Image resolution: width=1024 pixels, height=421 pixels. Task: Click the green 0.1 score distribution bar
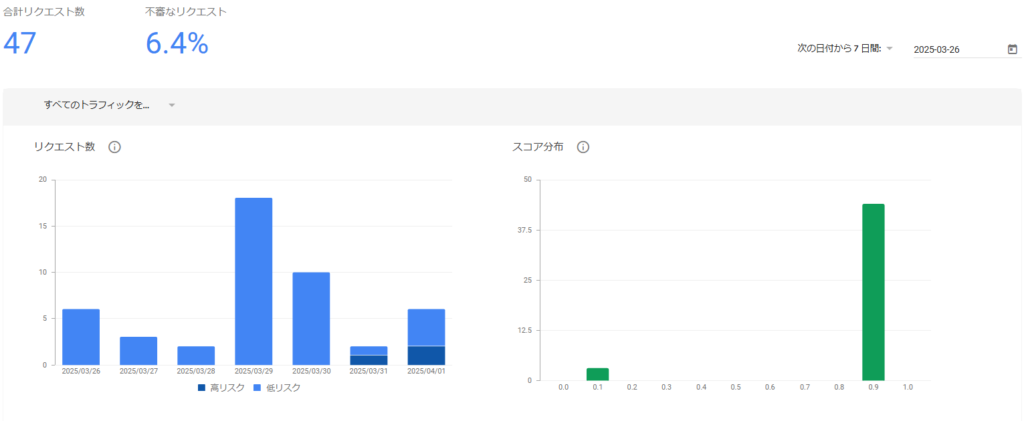(x=597, y=374)
